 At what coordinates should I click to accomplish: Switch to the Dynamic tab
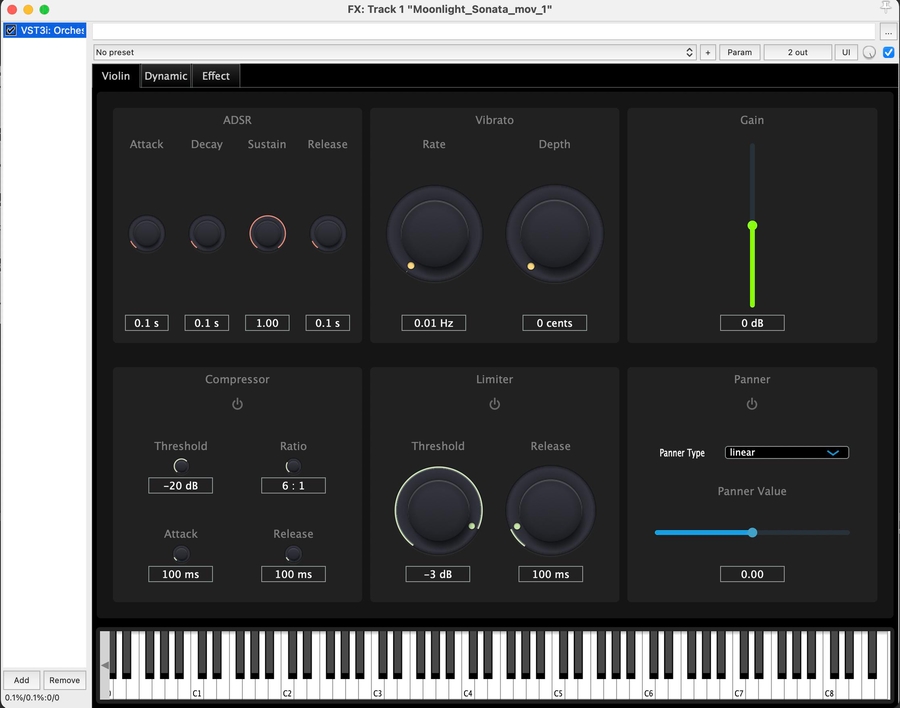[x=165, y=76]
